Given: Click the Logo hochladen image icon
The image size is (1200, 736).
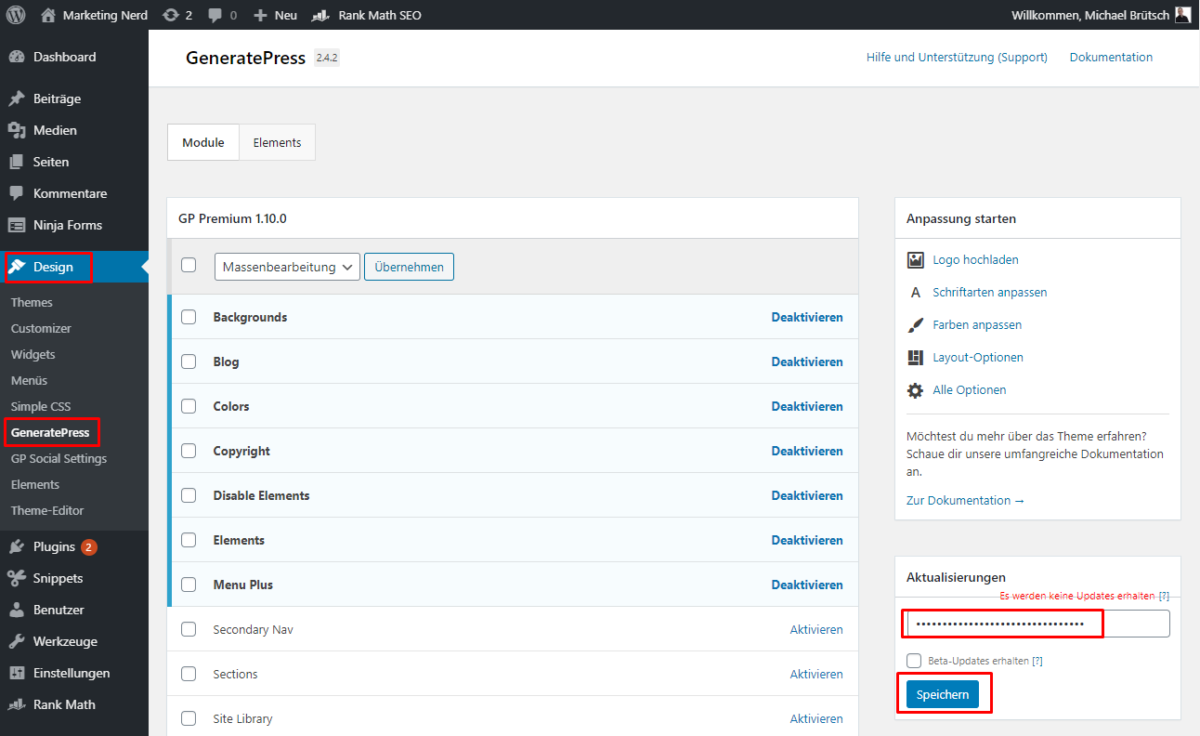Looking at the screenshot, I should (x=915, y=260).
